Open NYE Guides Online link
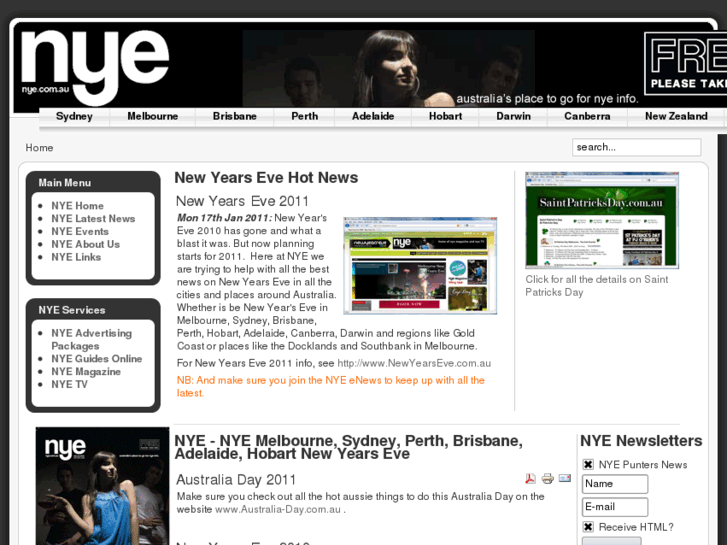The width and height of the screenshot is (727, 545). 96,359
